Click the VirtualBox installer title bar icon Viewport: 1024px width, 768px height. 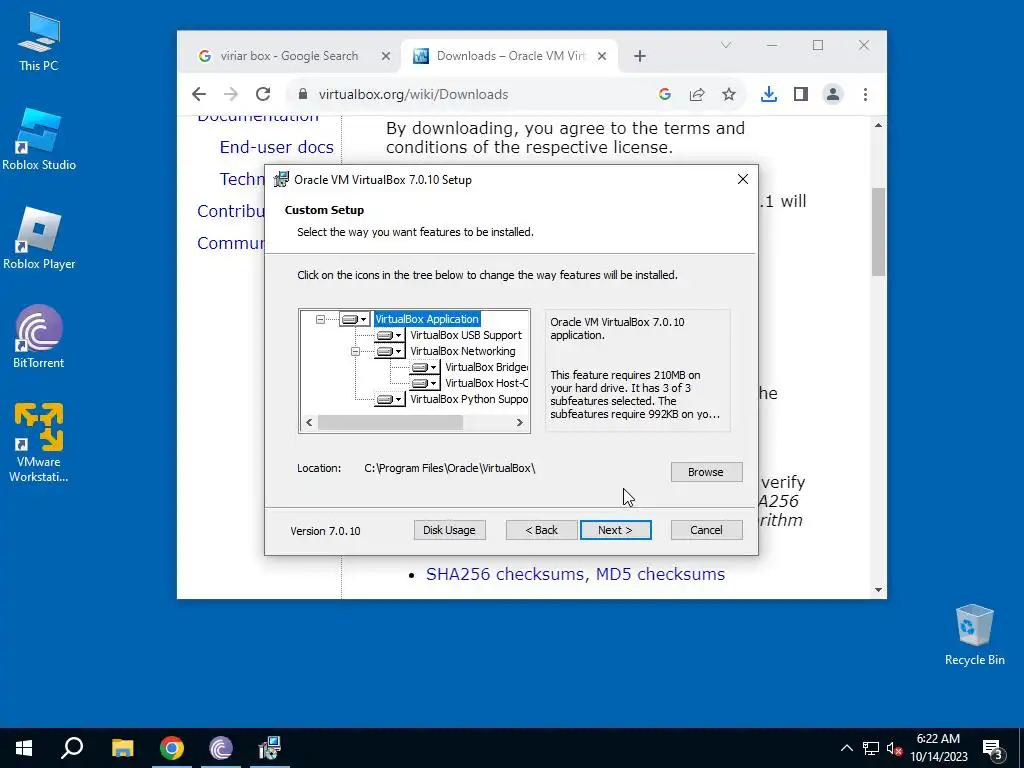[x=281, y=180]
